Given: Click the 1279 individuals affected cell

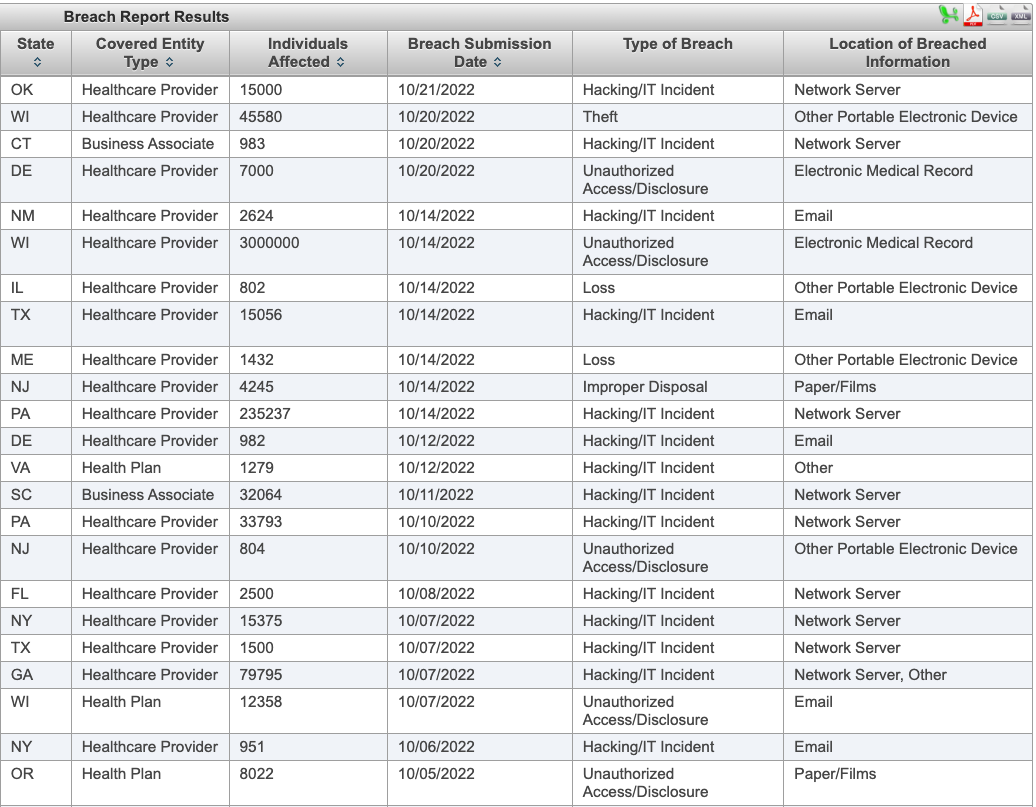Looking at the screenshot, I should pos(309,469).
